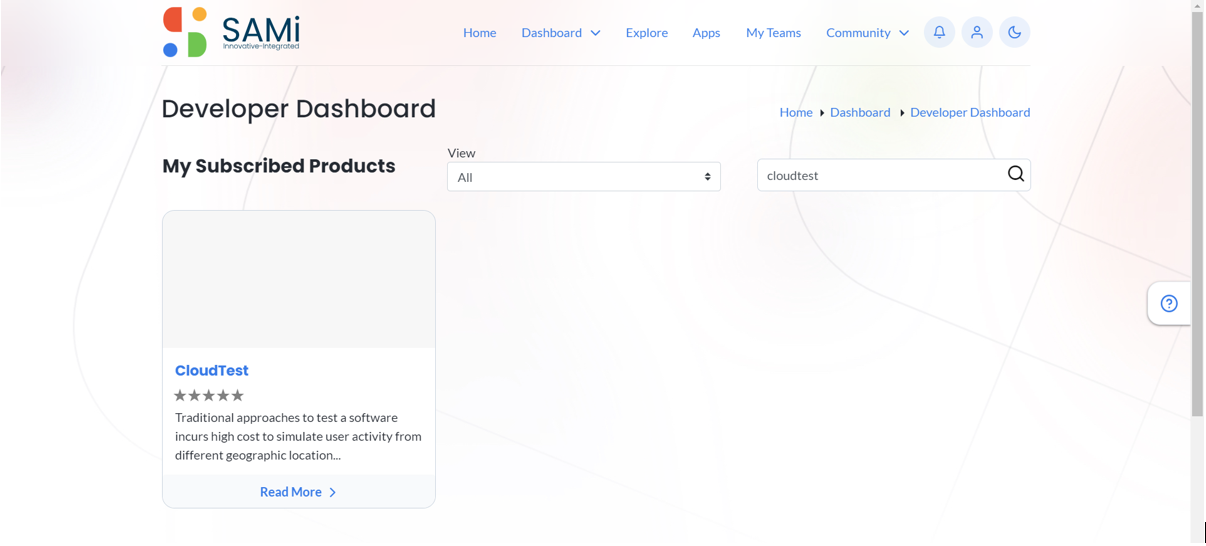Image resolution: width=1206 pixels, height=546 pixels.
Task: Open the user profile icon
Action: 977,32
